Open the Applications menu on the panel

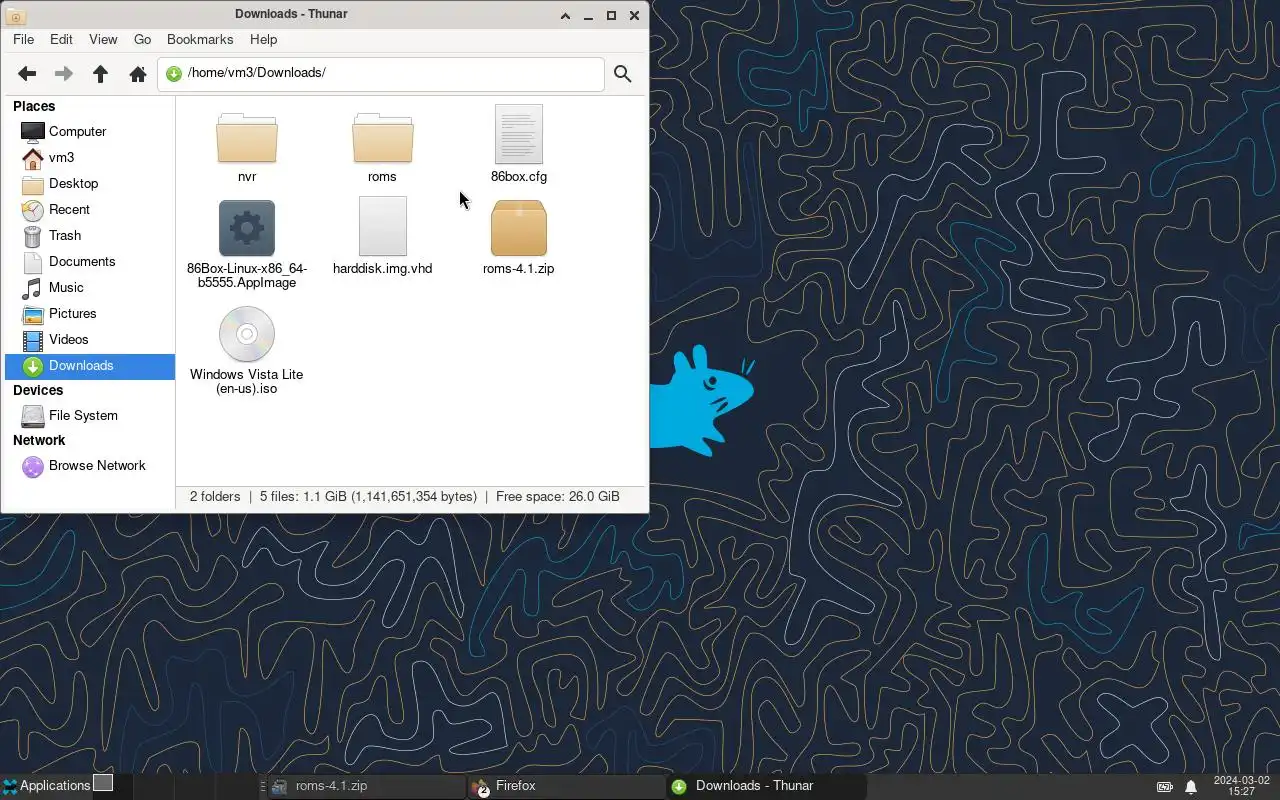[46, 785]
